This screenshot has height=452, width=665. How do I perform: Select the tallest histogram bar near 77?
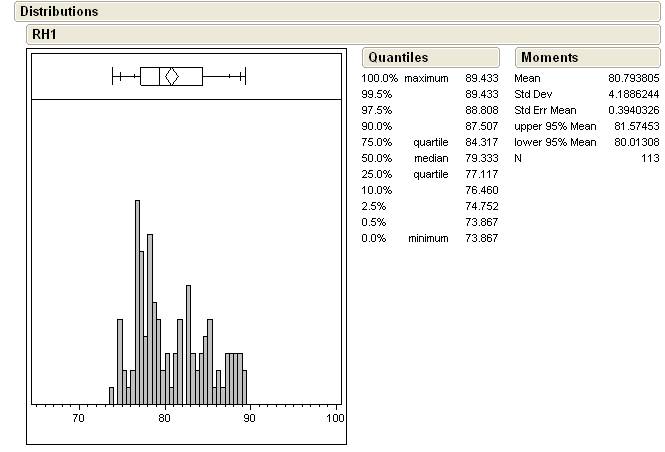tap(137, 300)
